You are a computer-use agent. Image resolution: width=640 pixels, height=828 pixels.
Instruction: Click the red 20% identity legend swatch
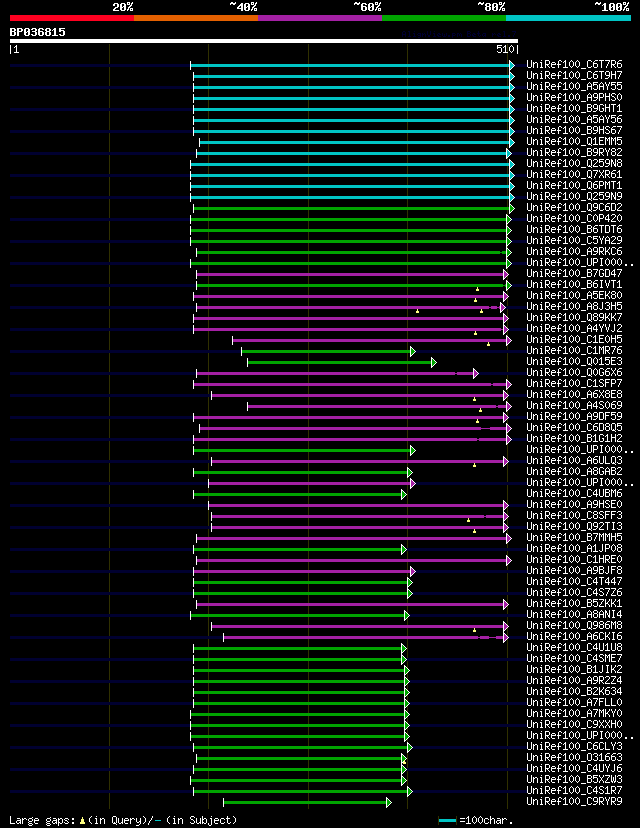[72, 18]
